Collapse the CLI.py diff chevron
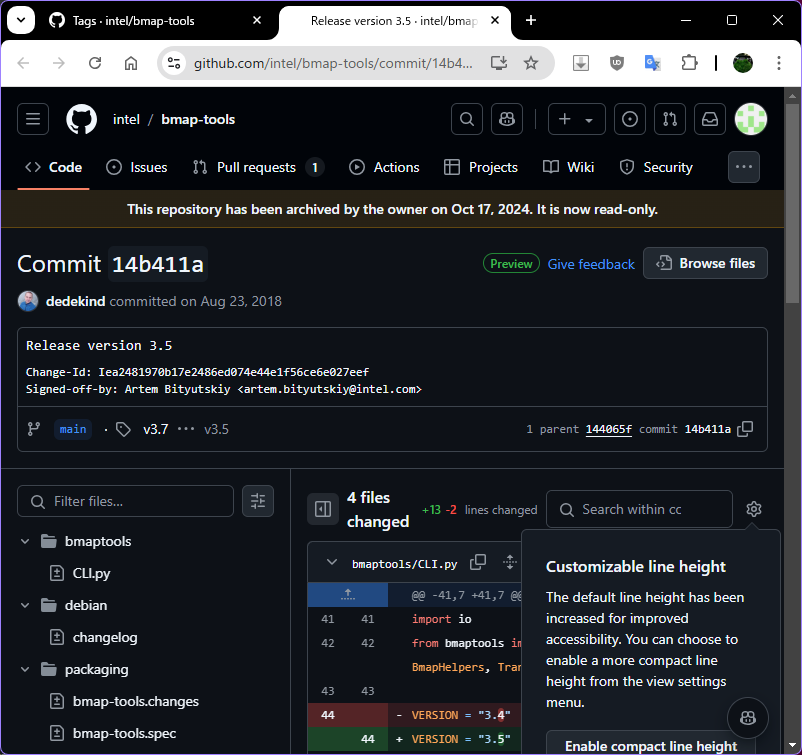Viewport: 802px width, 755px height. [331, 561]
